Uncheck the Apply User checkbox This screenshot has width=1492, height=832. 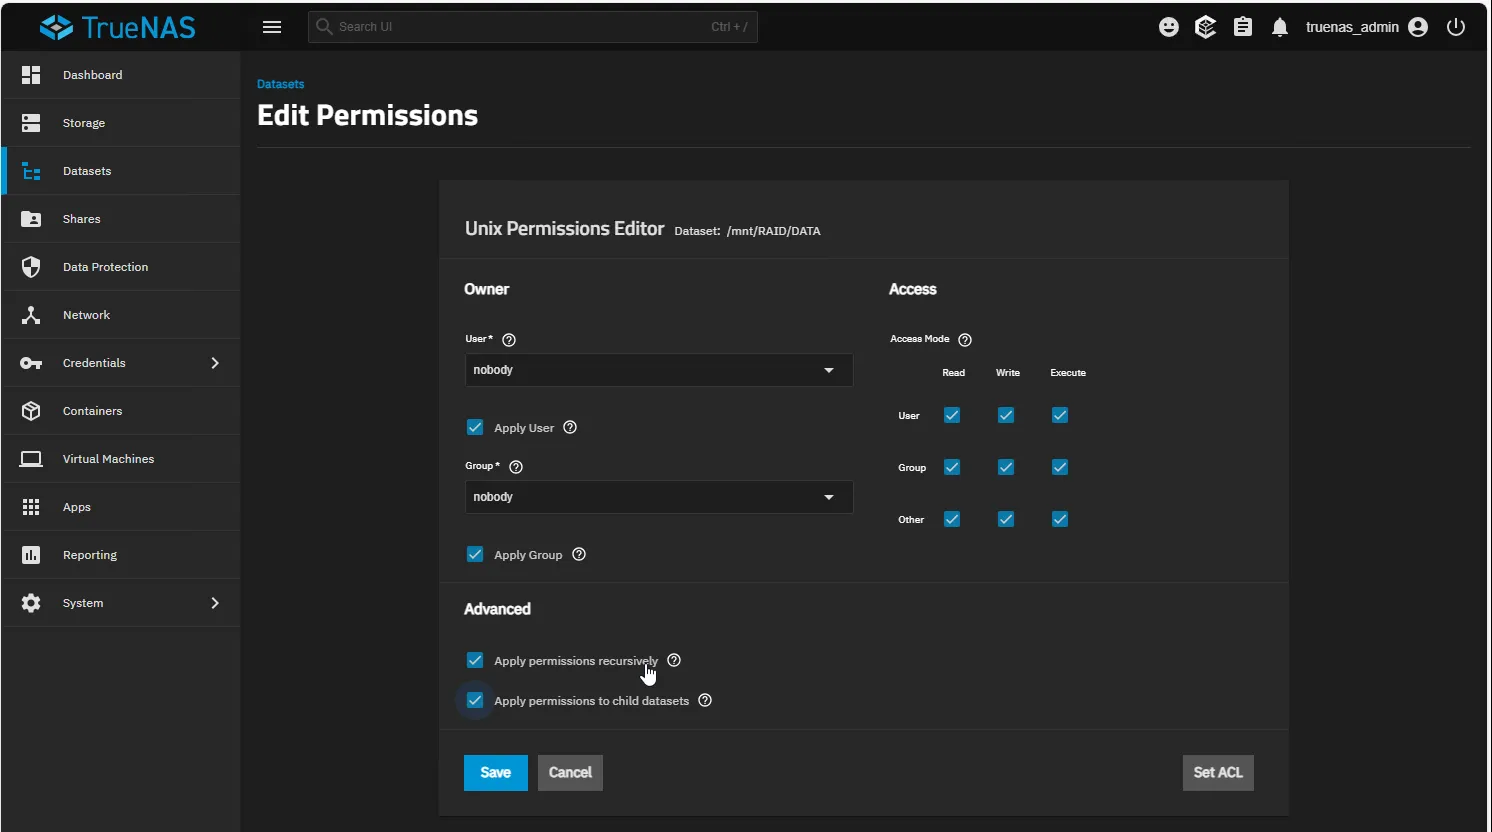click(475, 427)
